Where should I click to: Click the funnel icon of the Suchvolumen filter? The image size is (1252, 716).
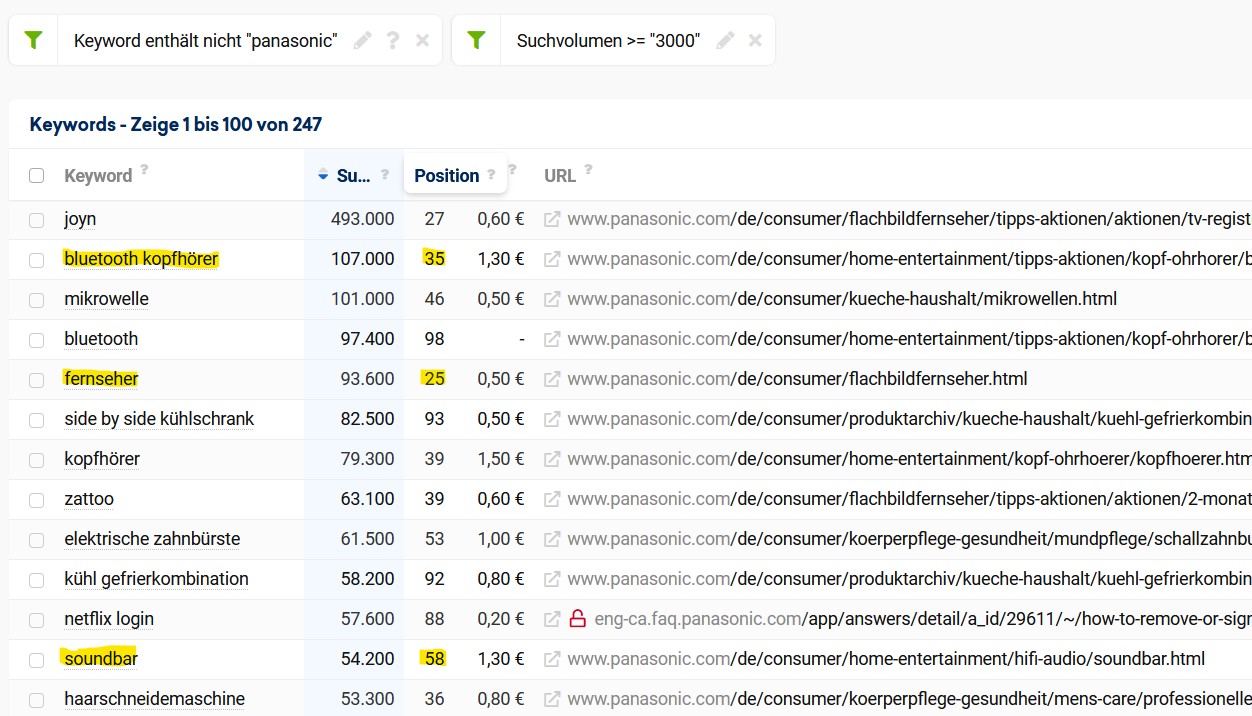(x=476, y=40)
